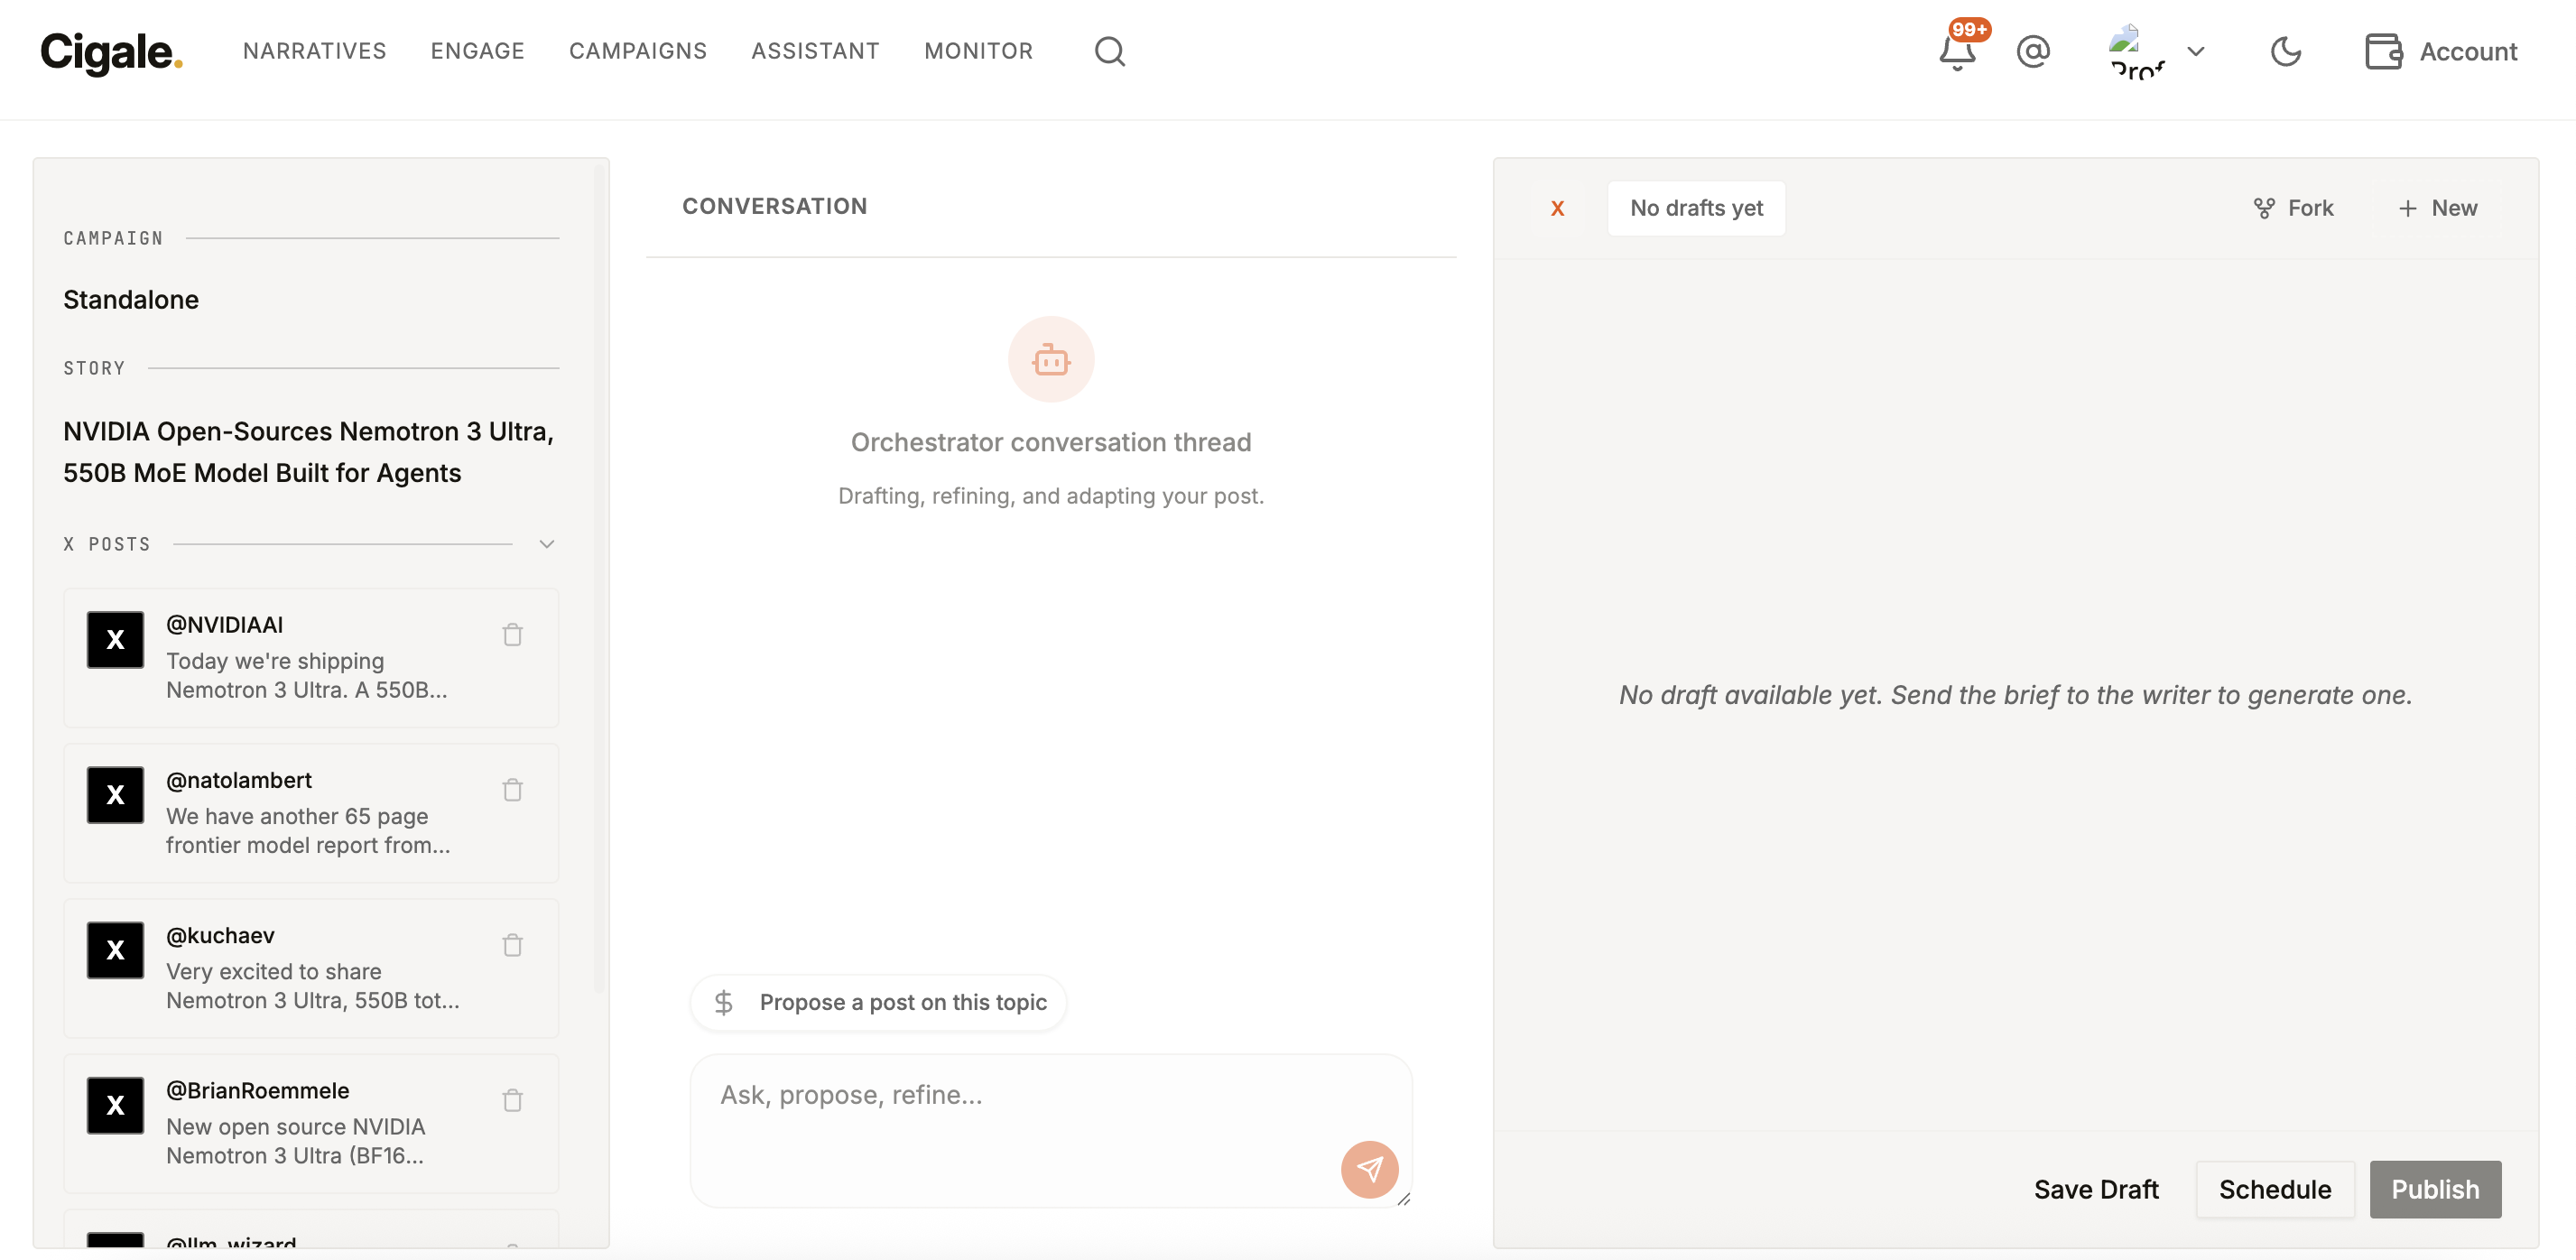
Task: Click the Standalone campaign name
Action: 131,300
